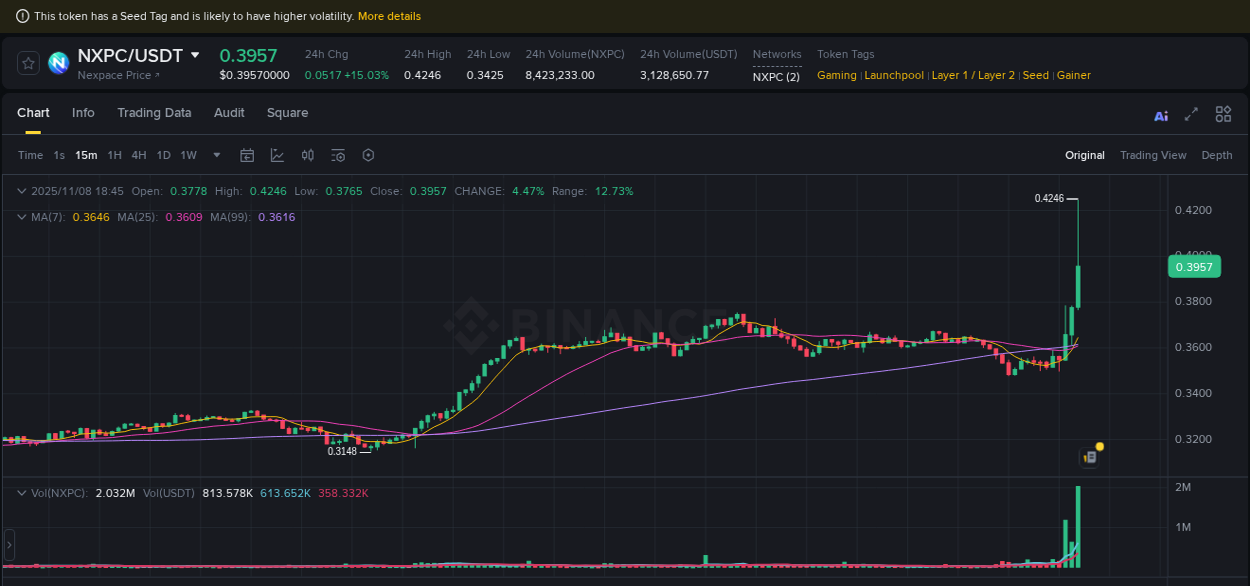Open the chart style line icon
This screenshot has width=1250, height=586.
tap(277, 155)
